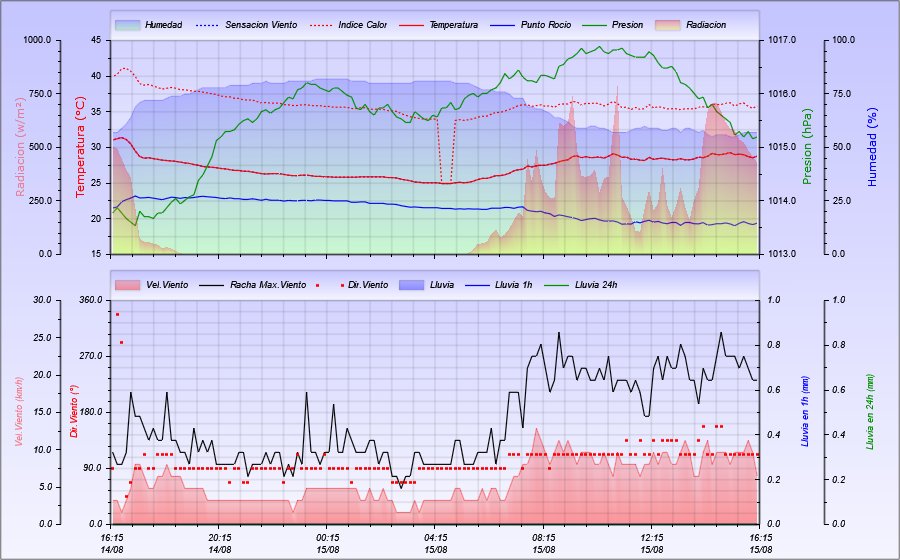The image size is (900, 560).
Task: Click the '16:15 14/08' start time label
Action: (112, 544)
